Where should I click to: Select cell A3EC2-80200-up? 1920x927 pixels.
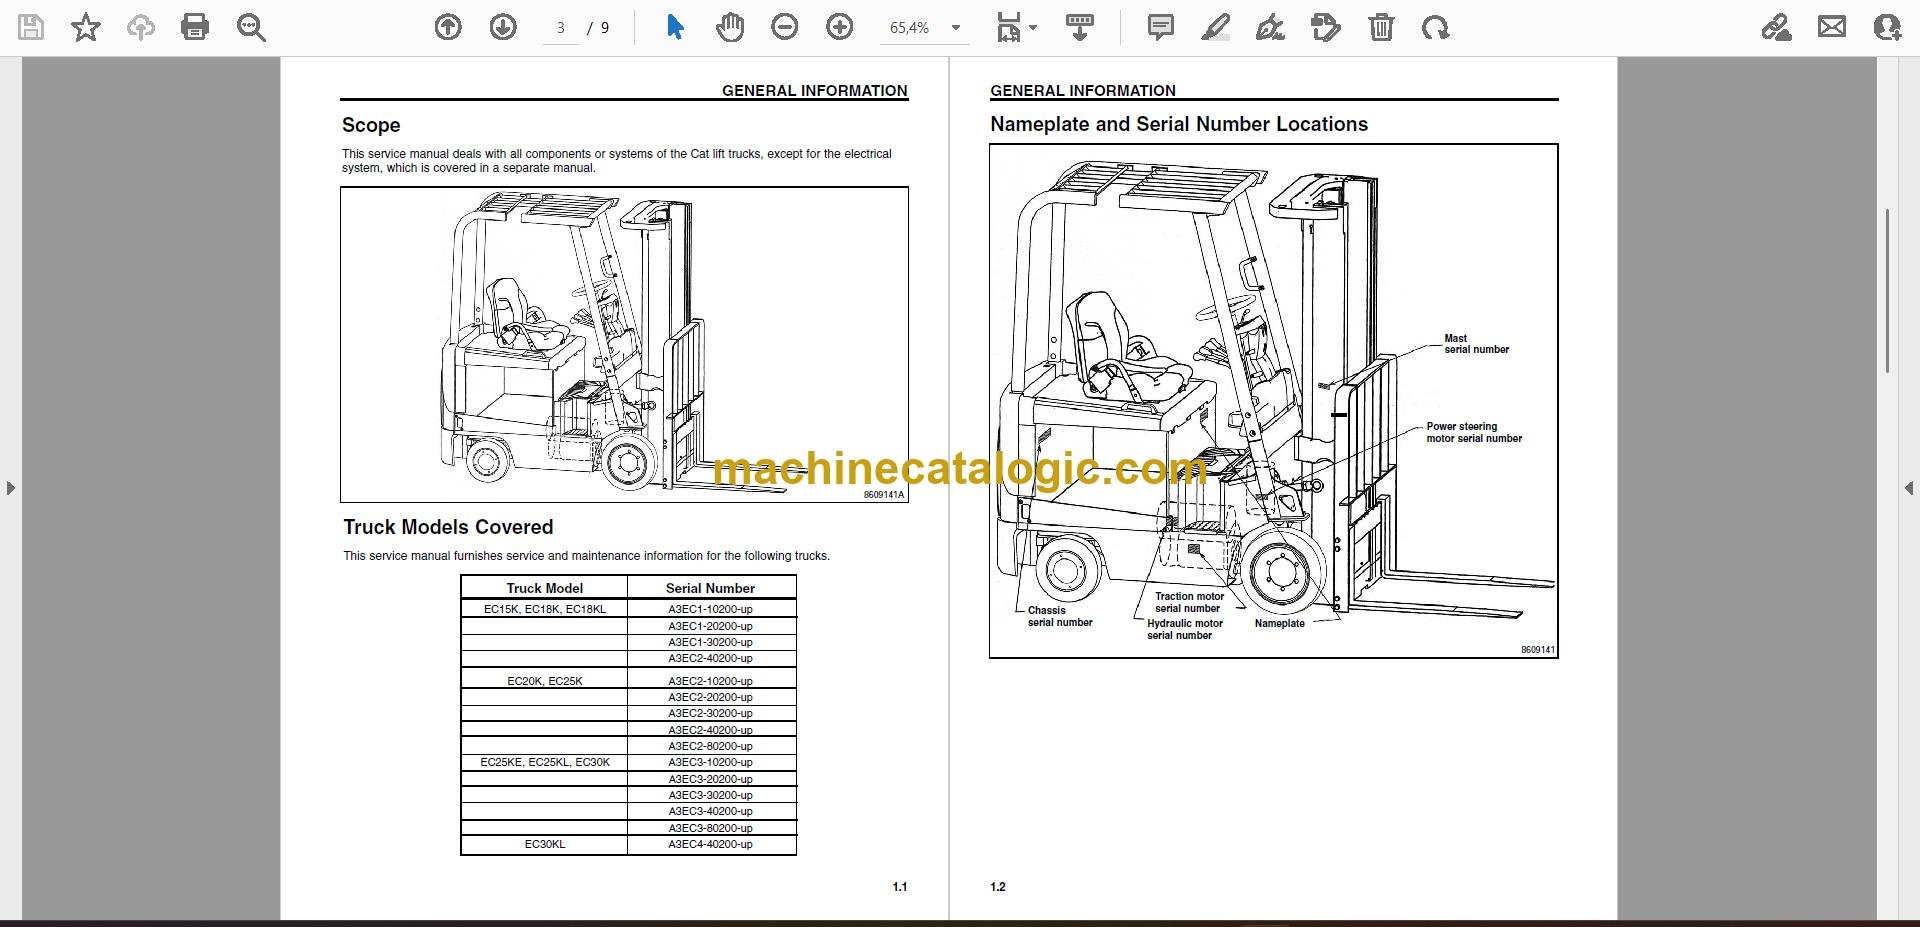[x=711, y=746]
